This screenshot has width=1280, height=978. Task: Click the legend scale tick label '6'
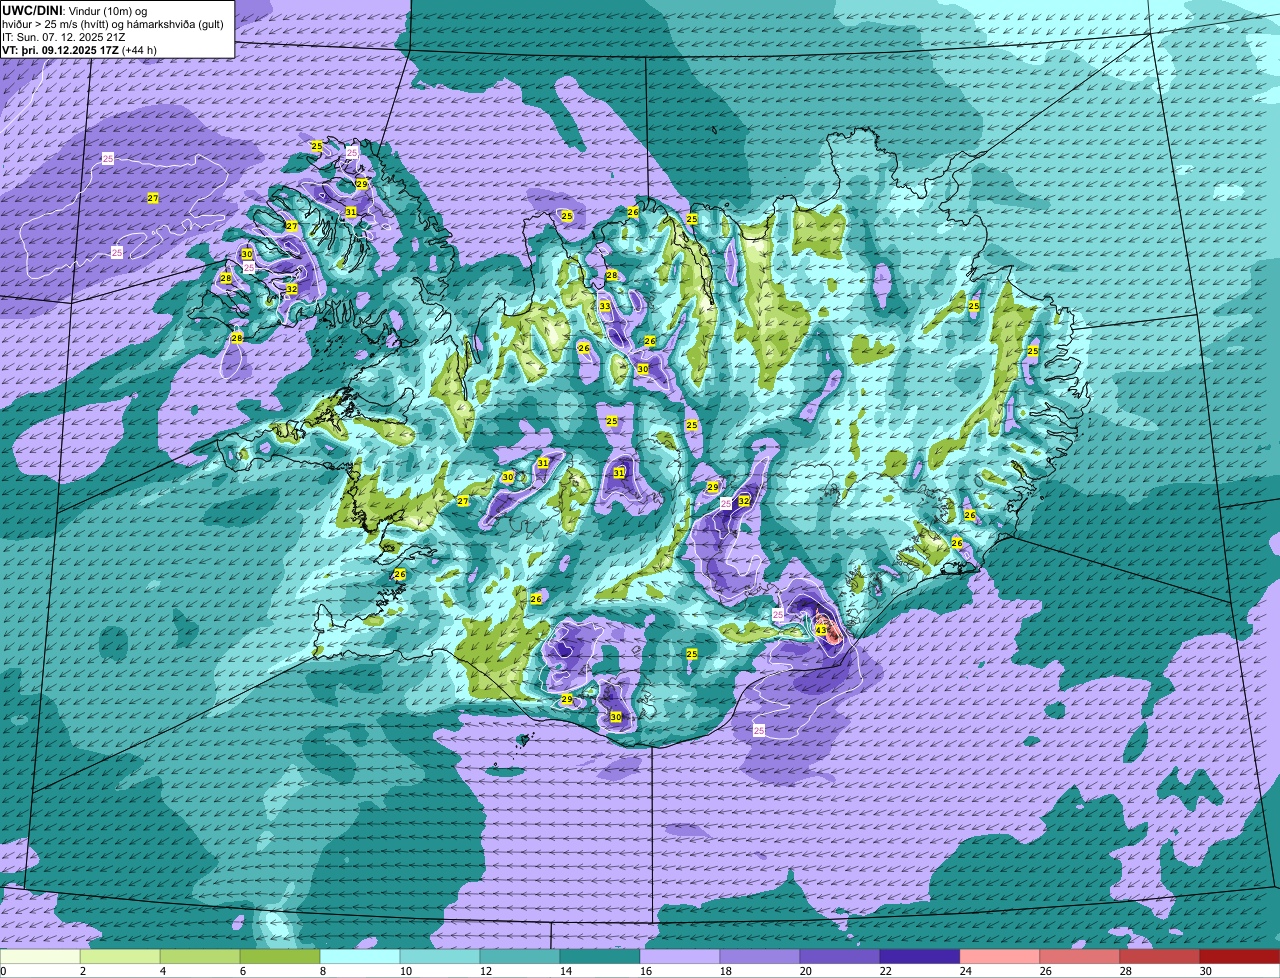pyautogui.click(x=242, y=971)
